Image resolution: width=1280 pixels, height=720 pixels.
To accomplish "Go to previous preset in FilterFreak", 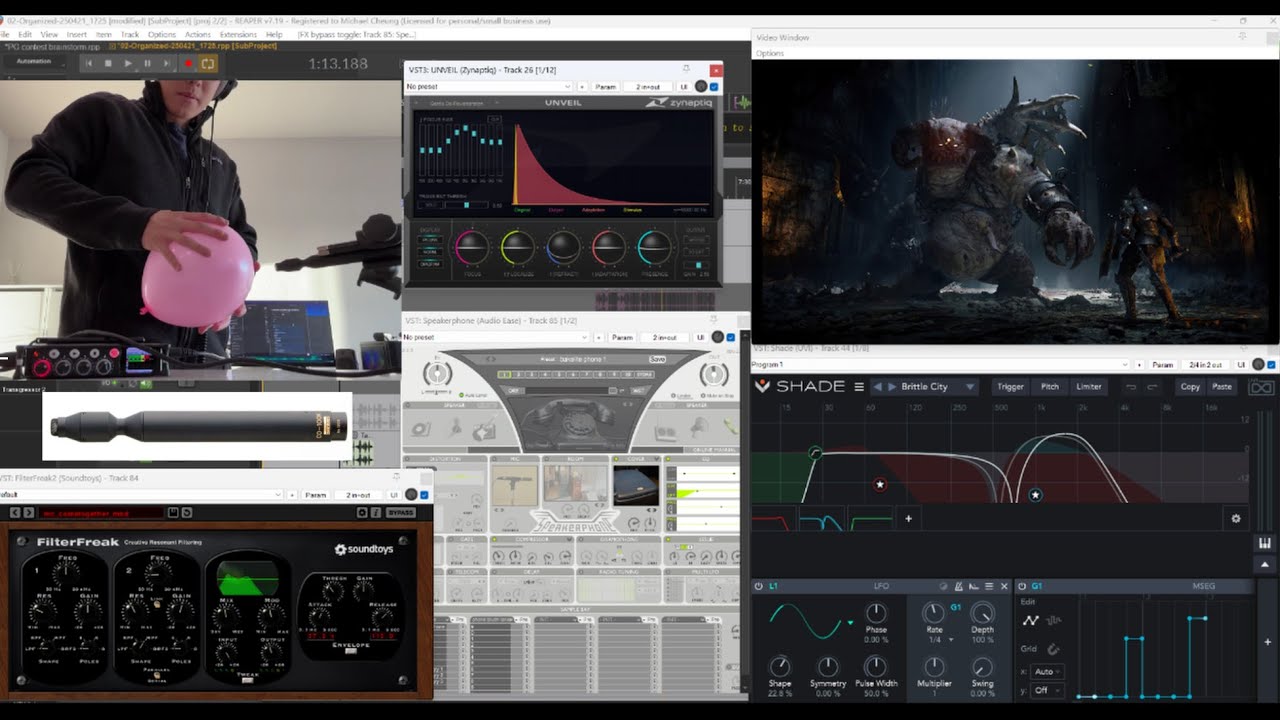I will pos(15,513).
